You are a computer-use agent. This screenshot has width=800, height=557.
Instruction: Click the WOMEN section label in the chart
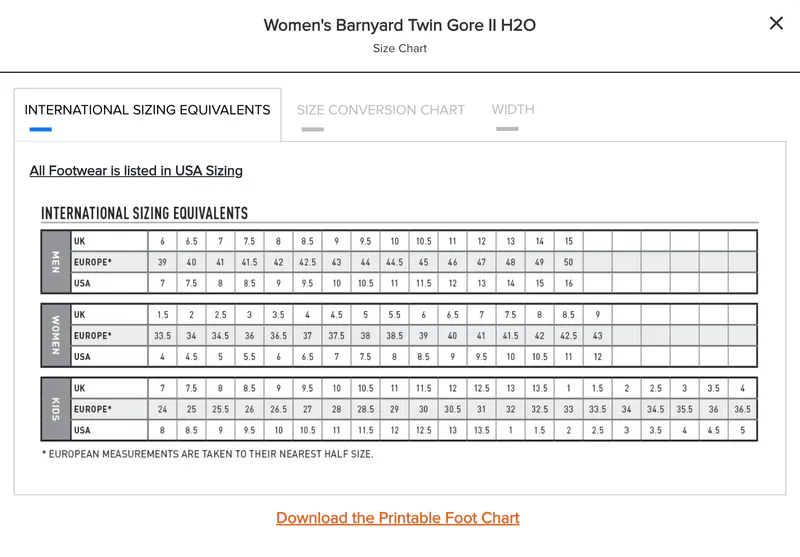pos(55,336)
